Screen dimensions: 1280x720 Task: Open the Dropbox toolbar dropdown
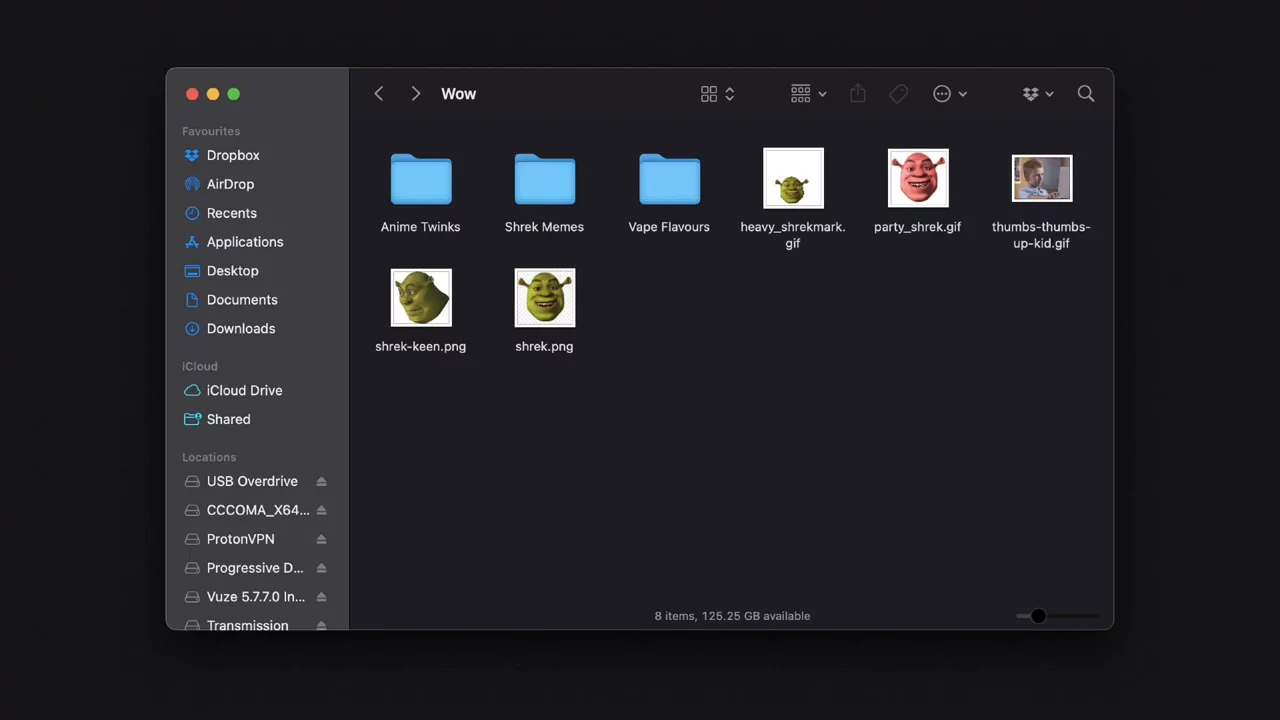[1038, 94]
